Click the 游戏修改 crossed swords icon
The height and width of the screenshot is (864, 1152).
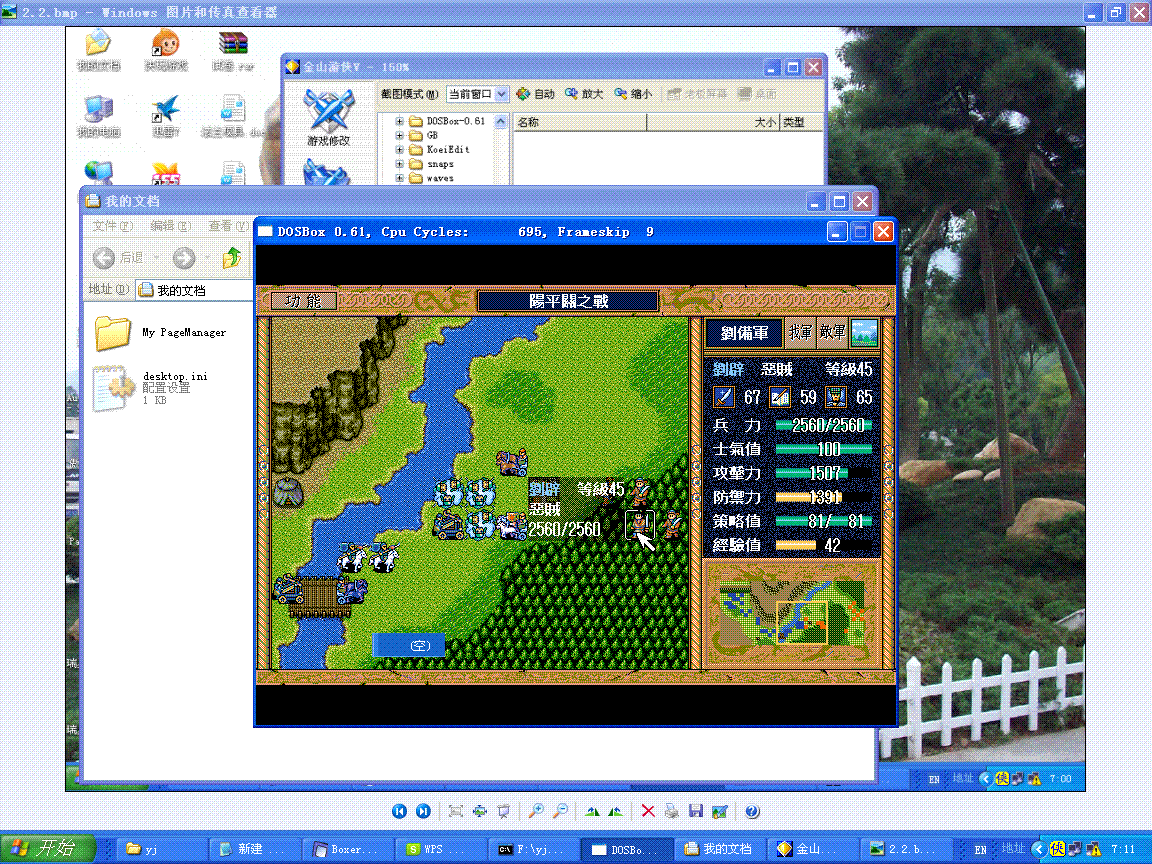(328, 110)
